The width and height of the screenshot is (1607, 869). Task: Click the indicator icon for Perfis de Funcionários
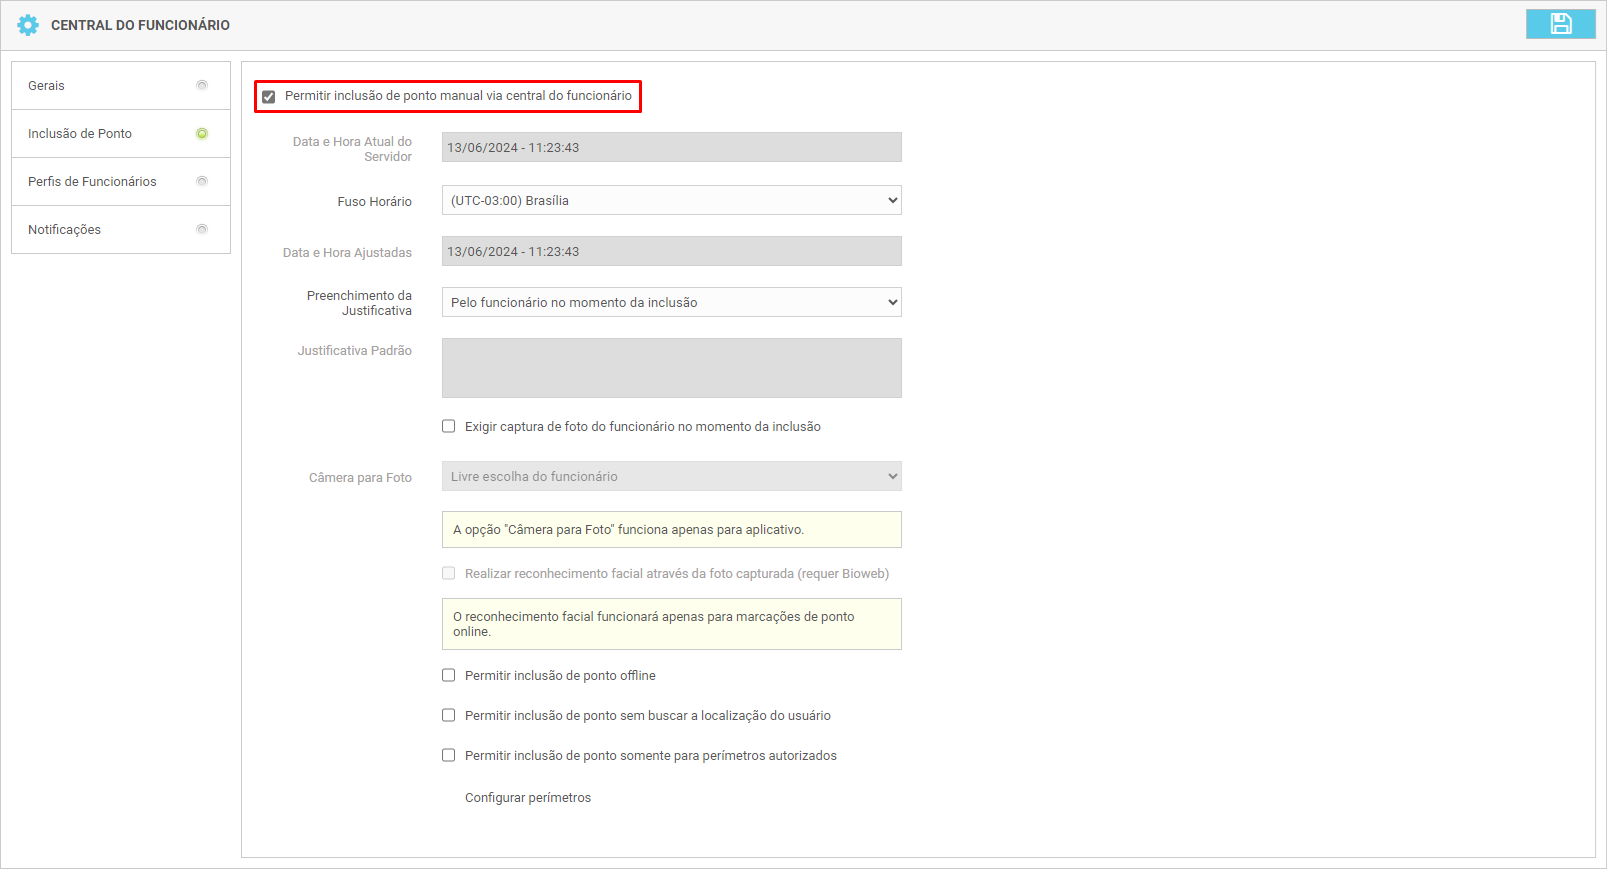pyautogui.click(x=202, y=181)
